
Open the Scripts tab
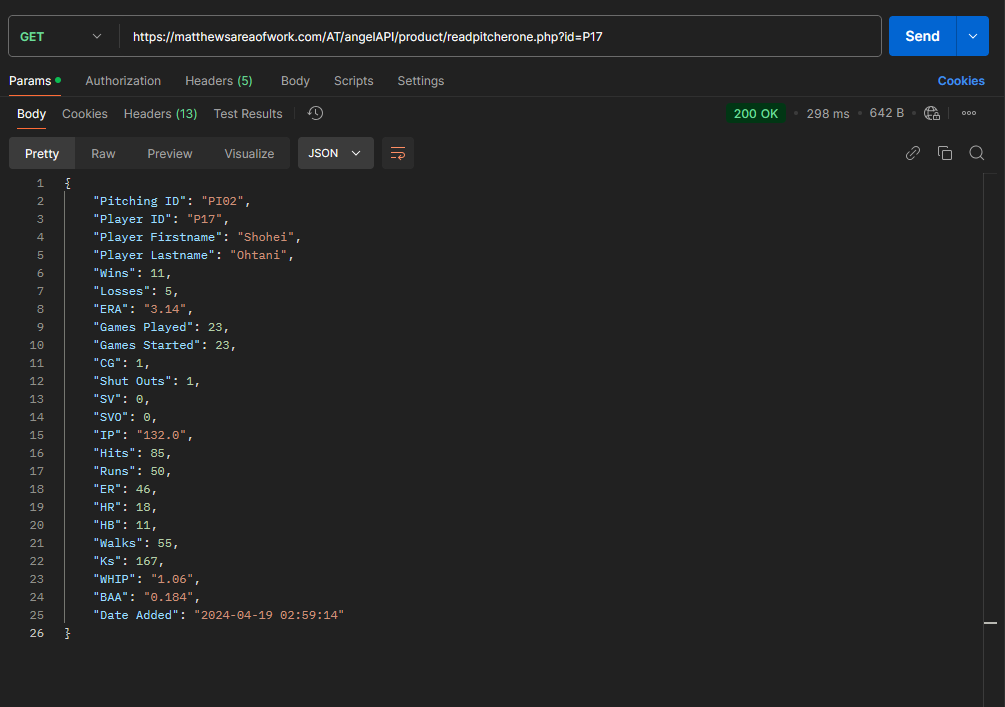pyautogui.click(x=353, y=81)
